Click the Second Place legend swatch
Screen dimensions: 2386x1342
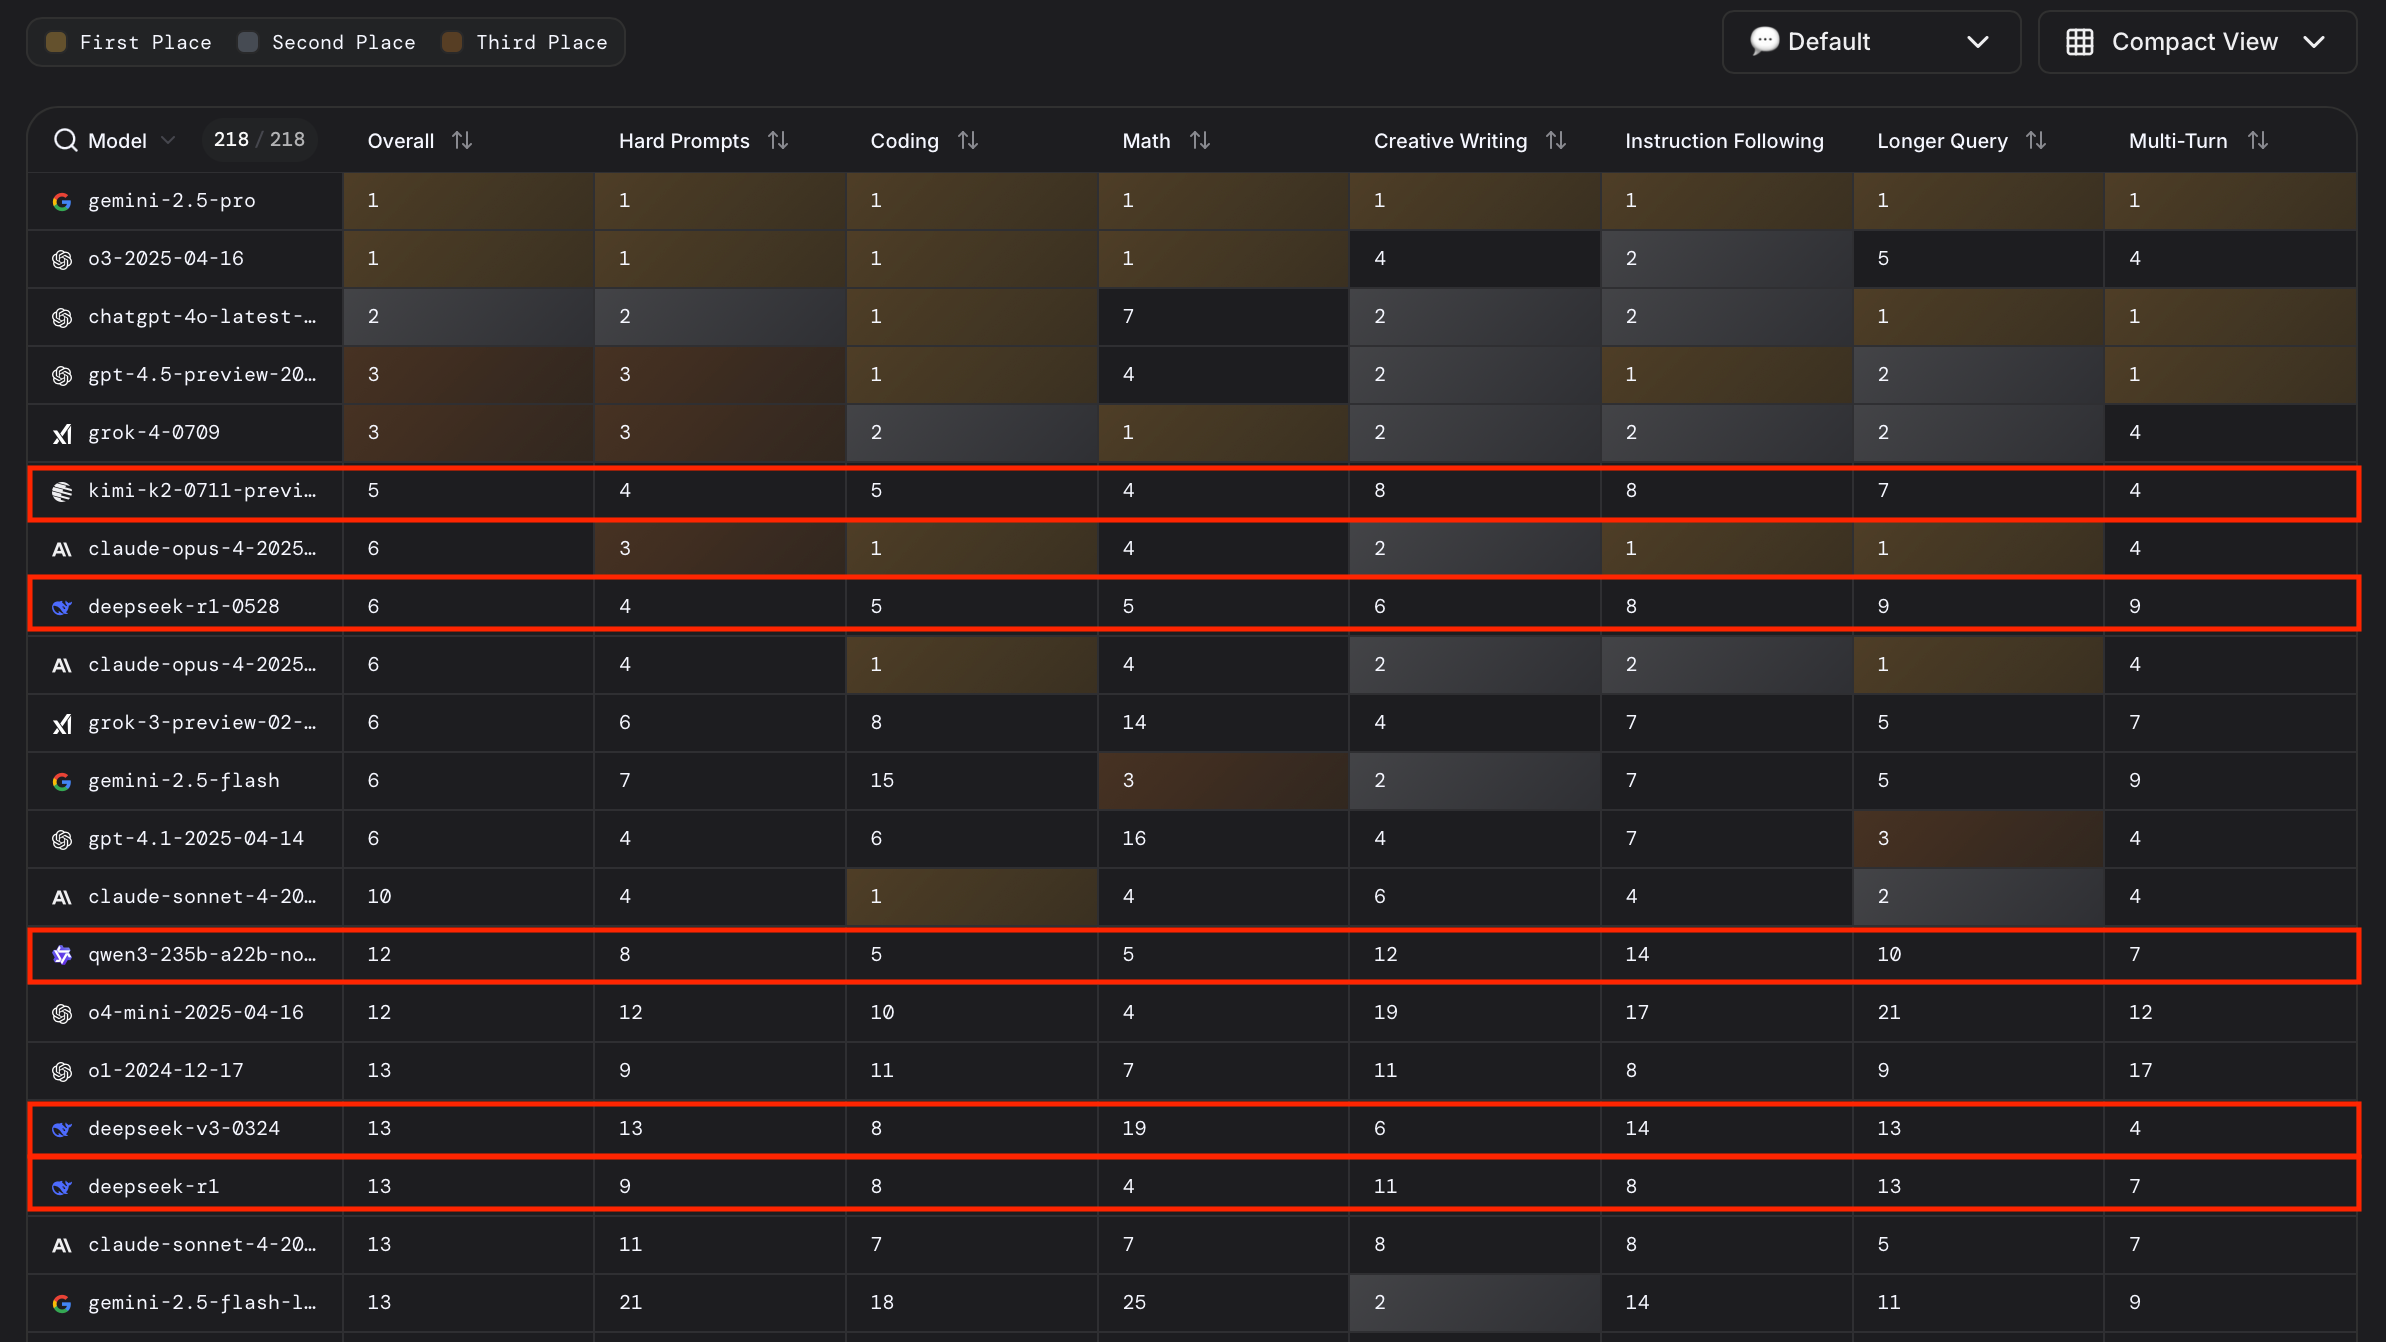(x=248, y=42)
